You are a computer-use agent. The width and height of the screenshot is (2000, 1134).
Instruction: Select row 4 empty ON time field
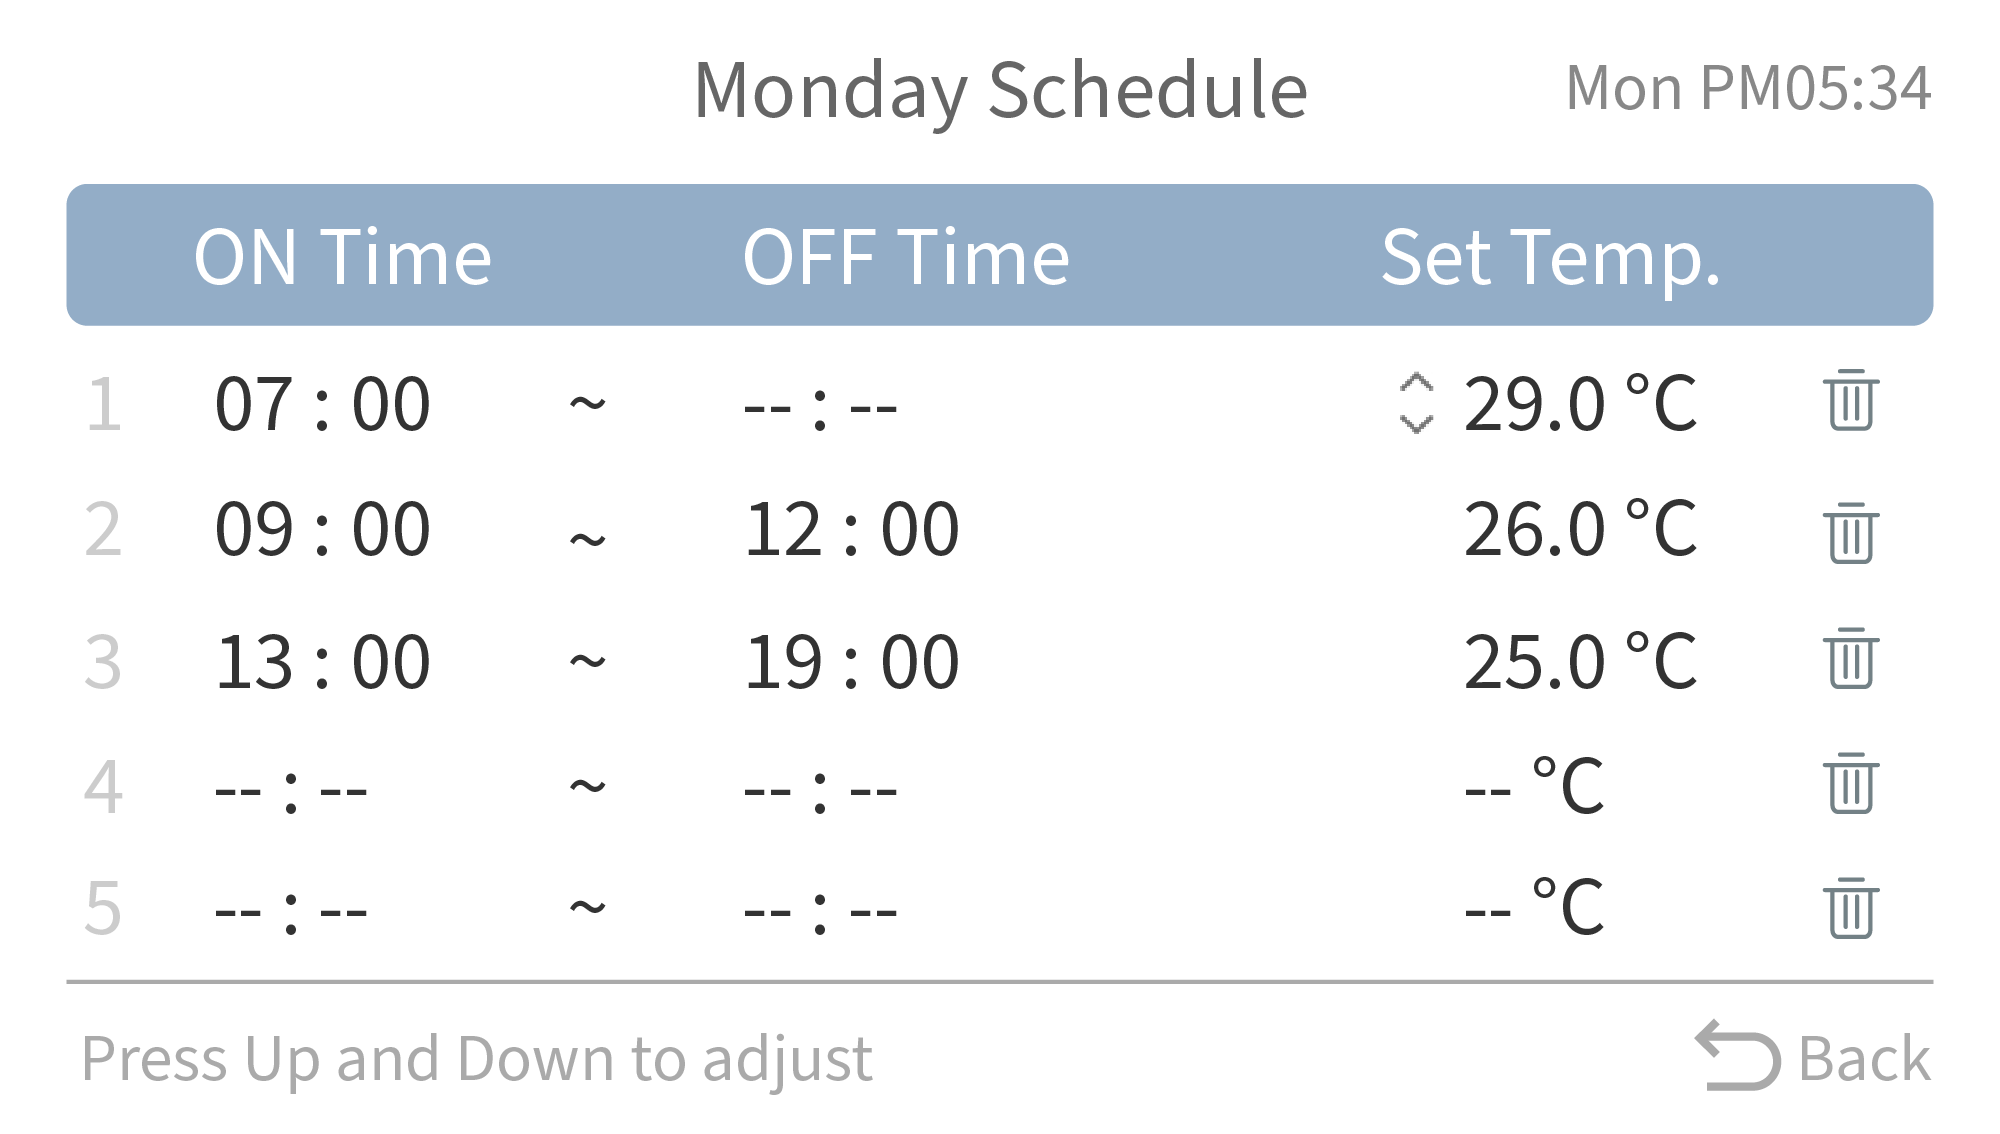tap(291, 791)
